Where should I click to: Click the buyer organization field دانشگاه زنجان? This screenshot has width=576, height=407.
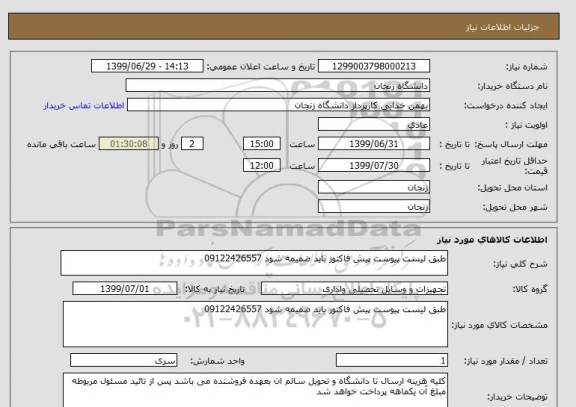coord(277,86)
